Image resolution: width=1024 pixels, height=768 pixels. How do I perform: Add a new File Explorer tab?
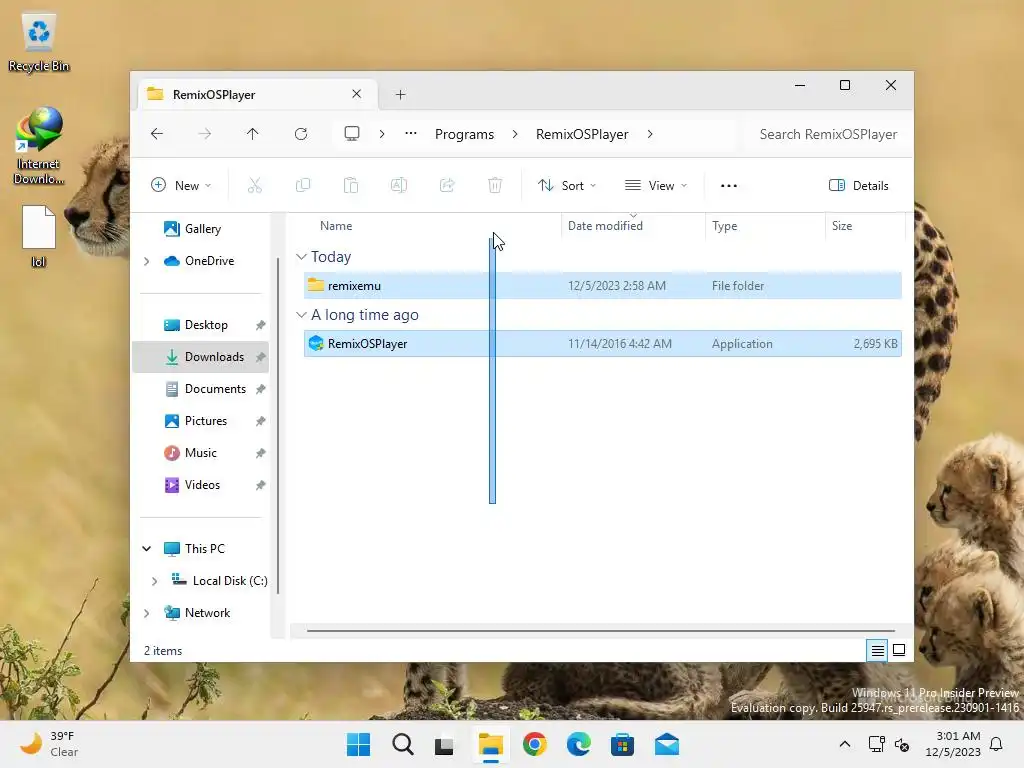pyautogui.click(x=400, y=95)
